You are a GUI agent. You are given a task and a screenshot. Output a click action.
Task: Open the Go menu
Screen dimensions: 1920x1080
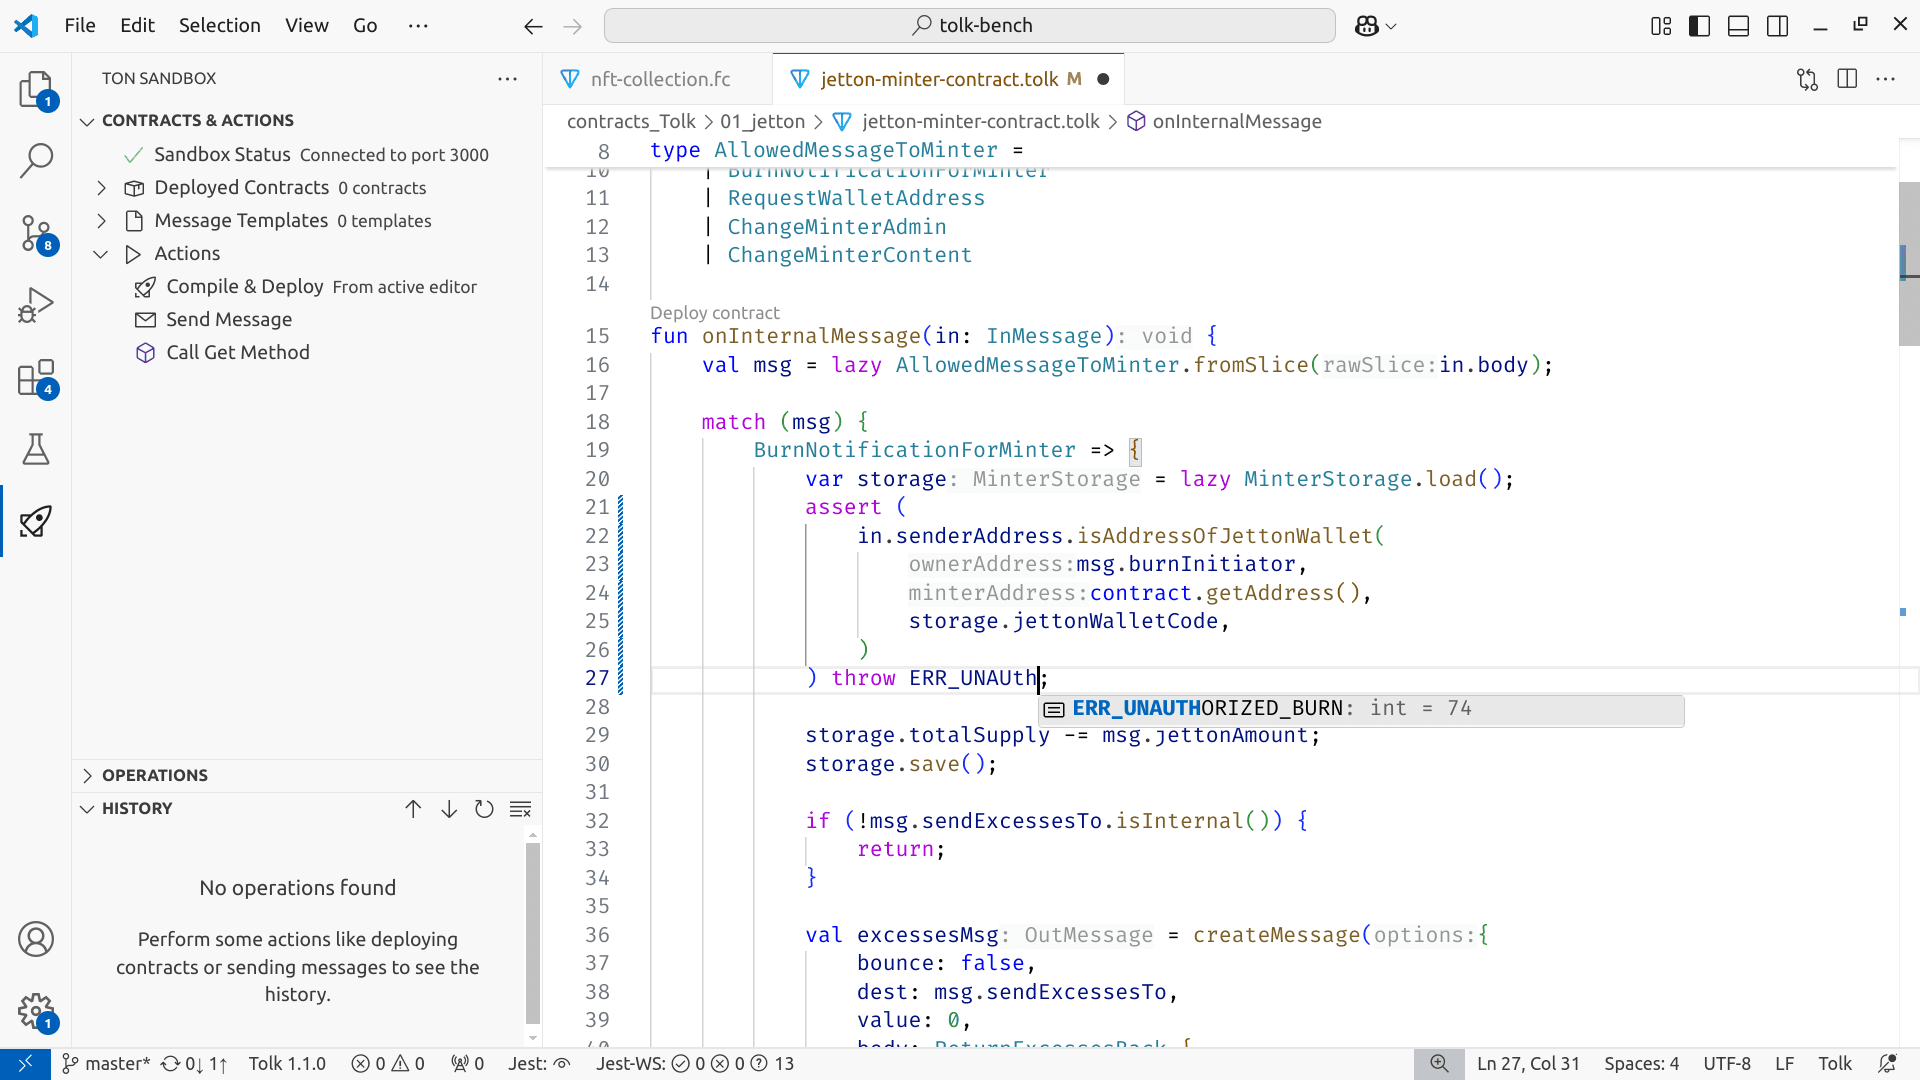click(x=365, y=26)
